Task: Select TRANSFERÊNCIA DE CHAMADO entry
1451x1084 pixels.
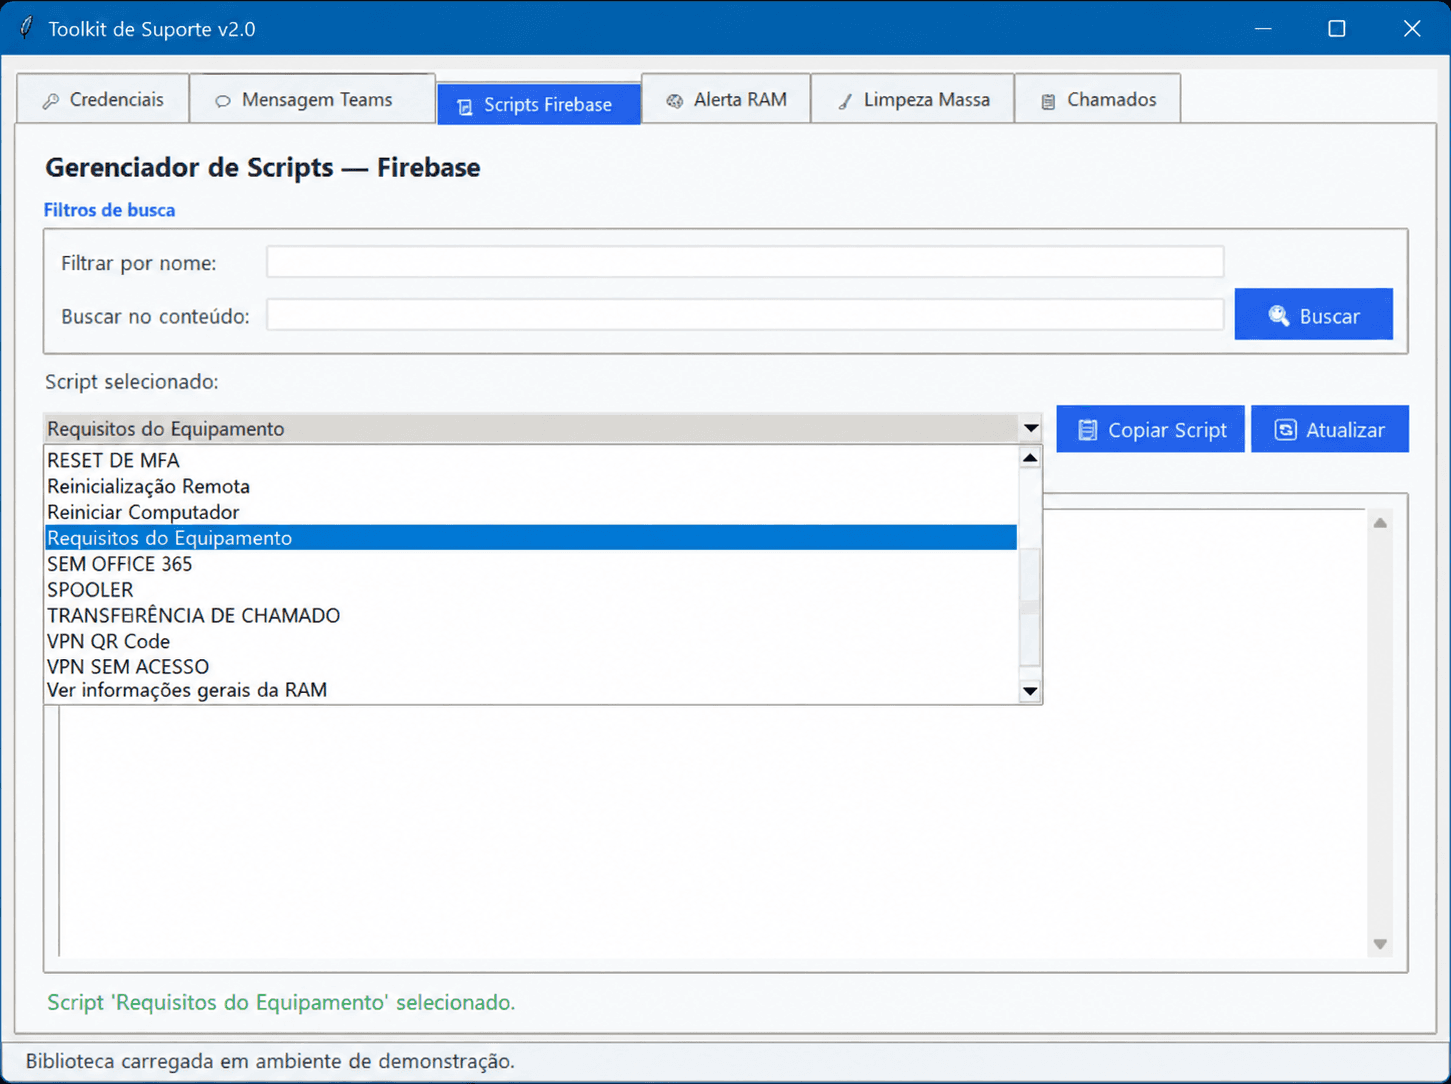Action: pos(531,615)
